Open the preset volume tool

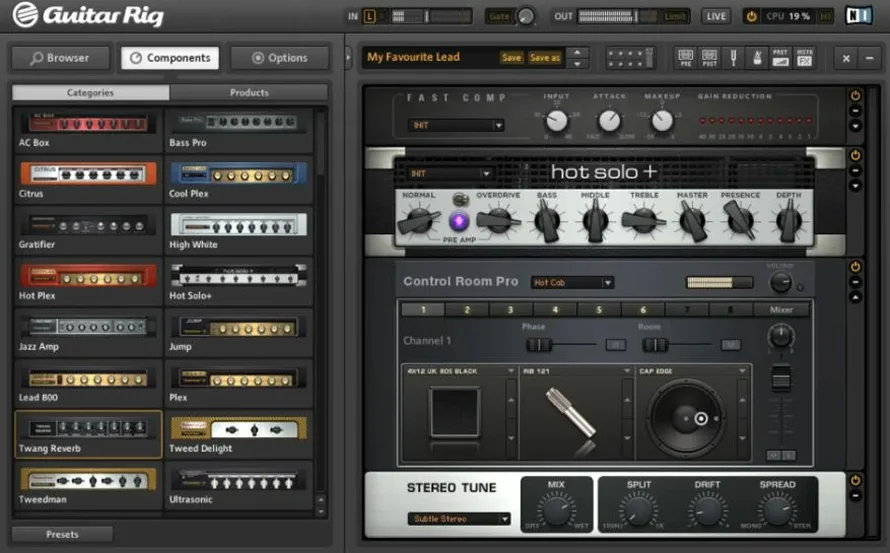point(781,57)
